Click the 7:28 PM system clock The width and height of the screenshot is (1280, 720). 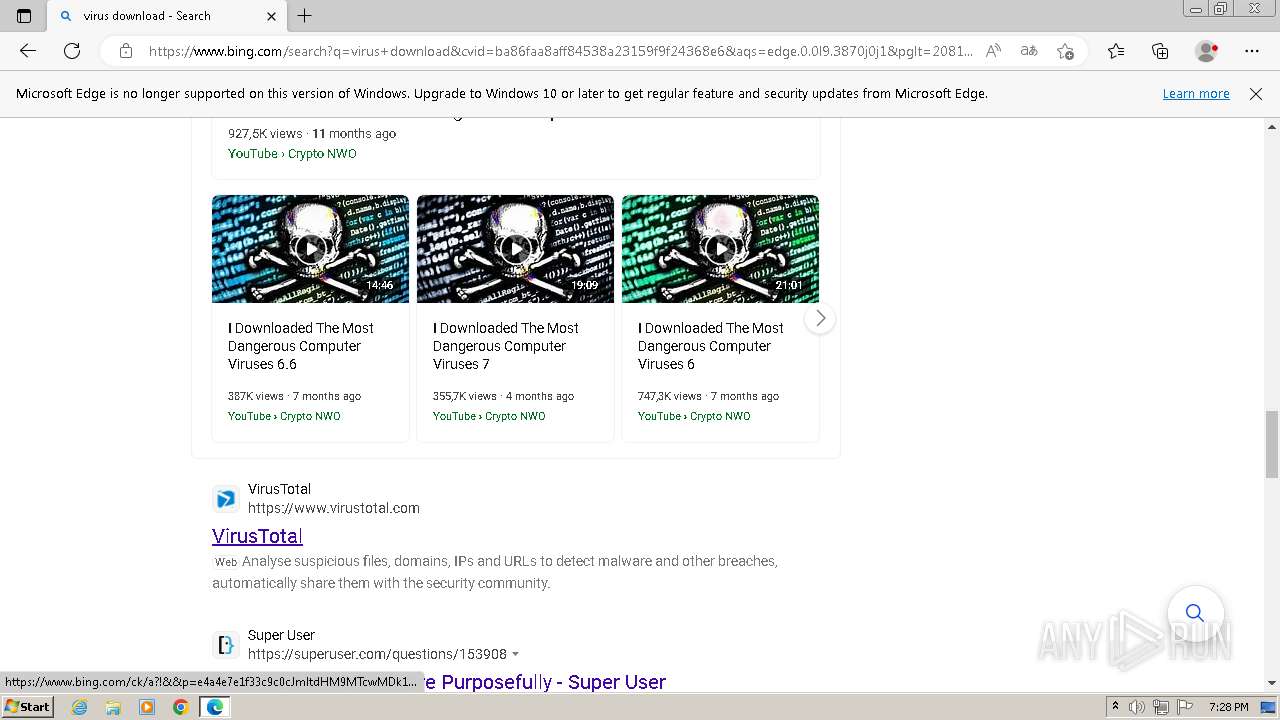point(1228,707)
